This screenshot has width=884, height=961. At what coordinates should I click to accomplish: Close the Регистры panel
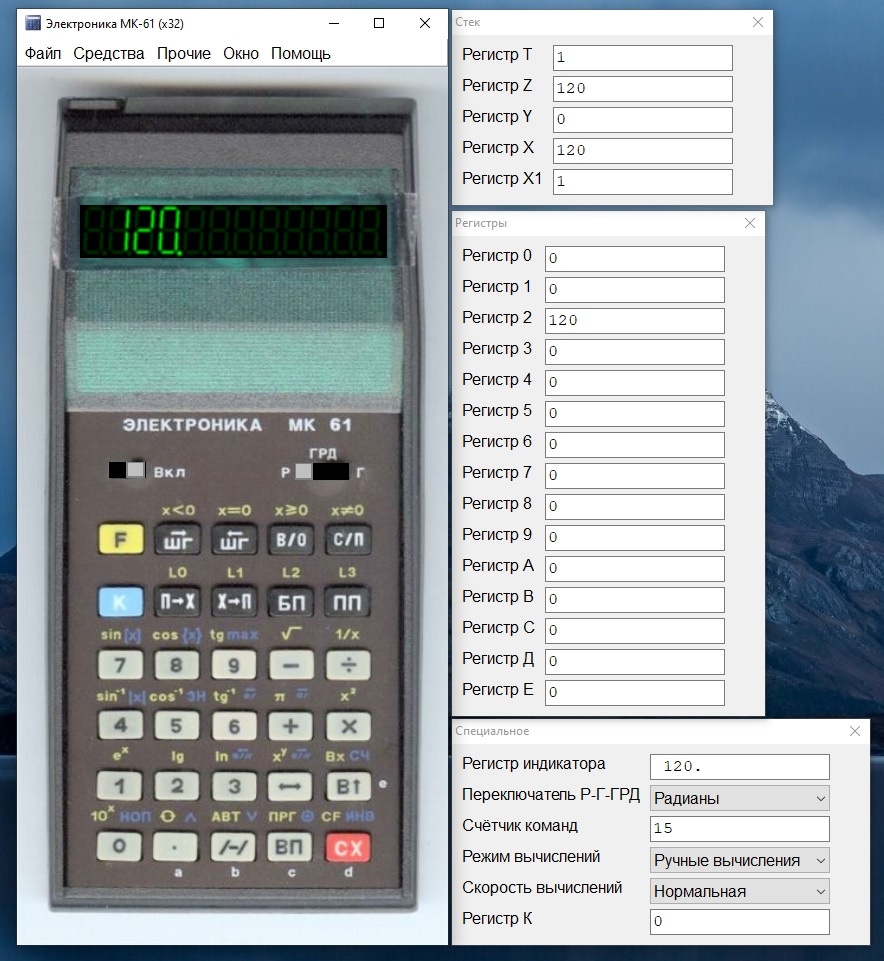click(750, 223)
